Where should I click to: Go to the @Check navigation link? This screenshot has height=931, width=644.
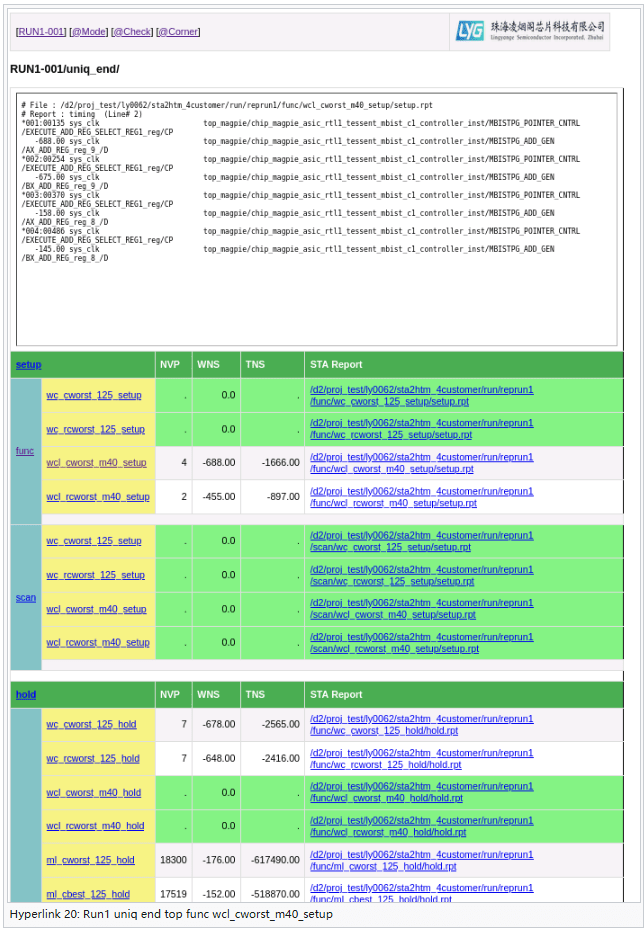tap(132, 32)
